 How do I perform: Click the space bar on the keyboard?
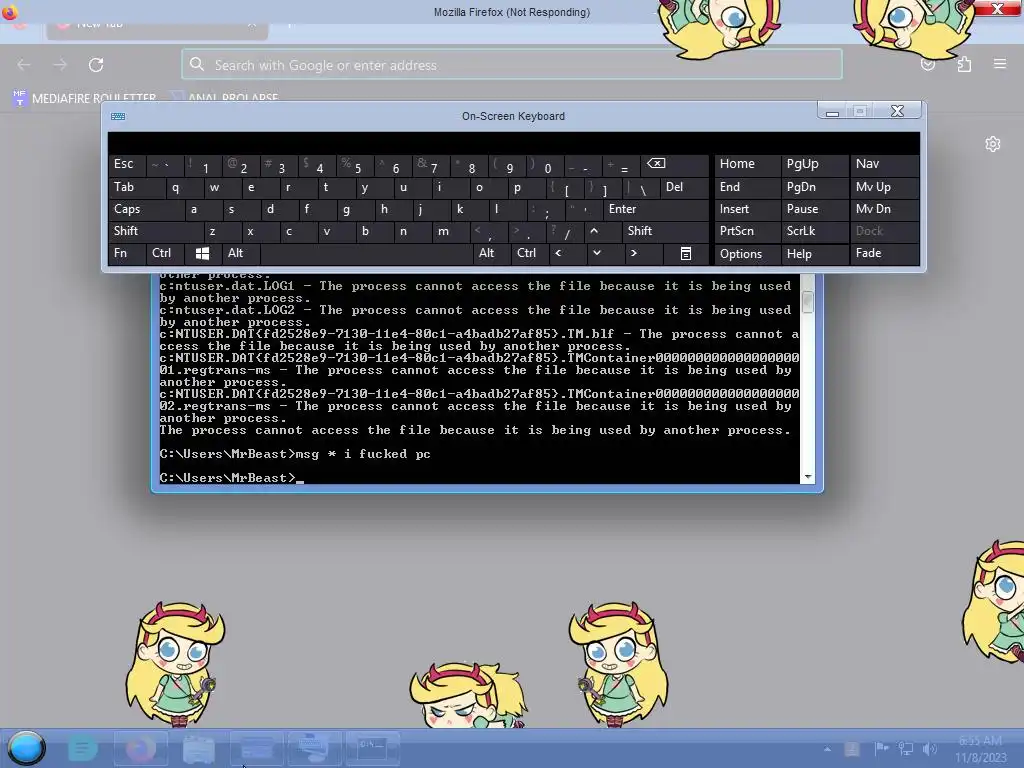pyautogui.click(x=366, y=253)
